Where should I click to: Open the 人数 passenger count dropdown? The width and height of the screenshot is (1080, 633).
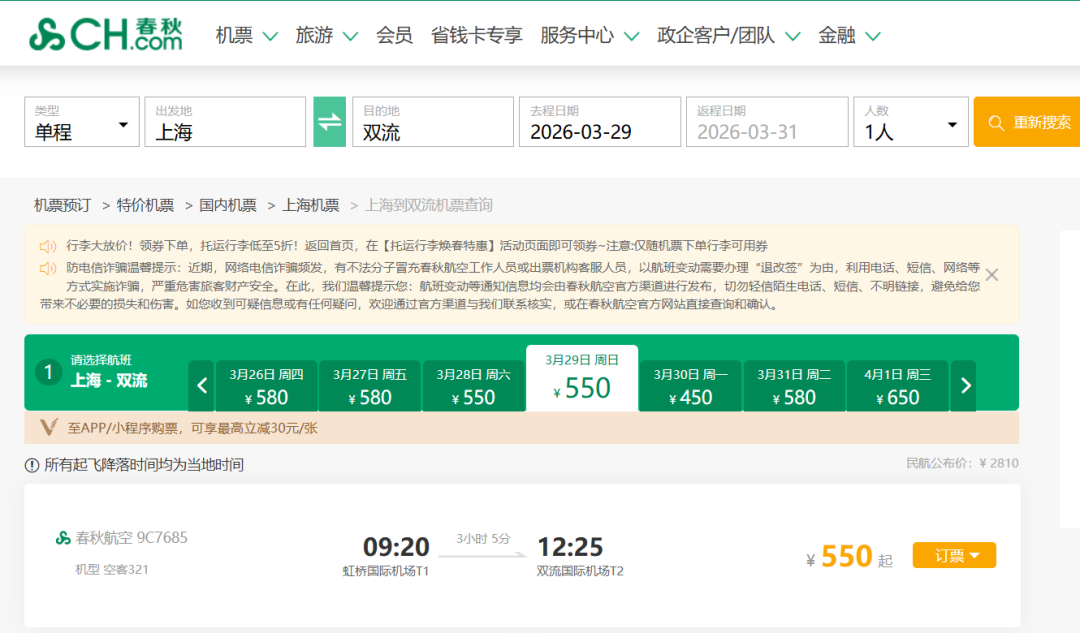910,122
